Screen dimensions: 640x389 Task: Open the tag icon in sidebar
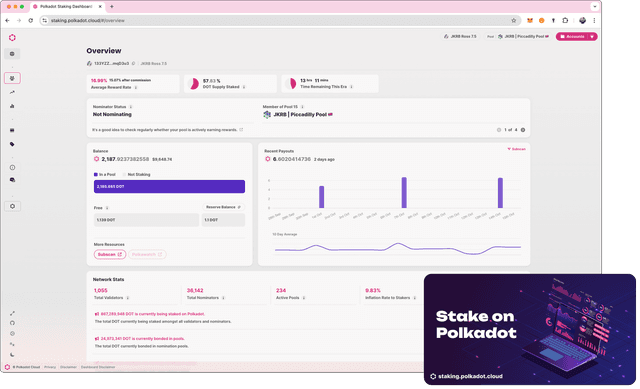pos(12,144)
